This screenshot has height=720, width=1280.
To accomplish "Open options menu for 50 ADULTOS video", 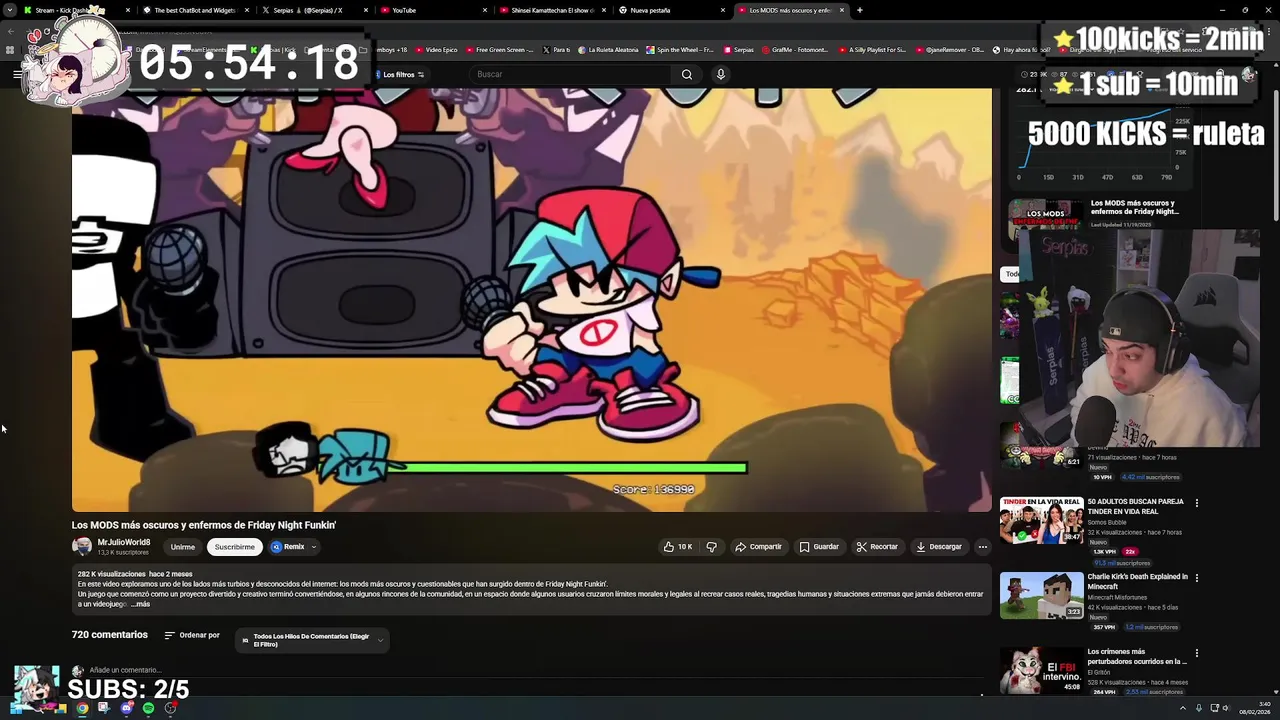I will click(1197, 503).
